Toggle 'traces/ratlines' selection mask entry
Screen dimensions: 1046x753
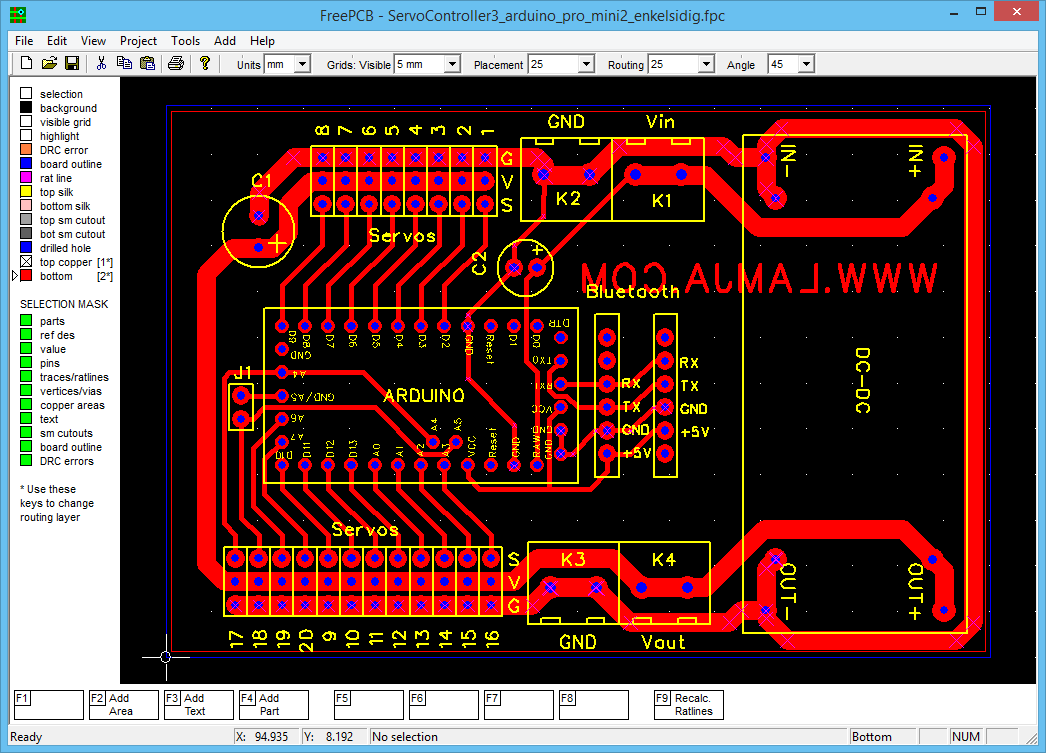pyautogui.click(x=25, y=376)
